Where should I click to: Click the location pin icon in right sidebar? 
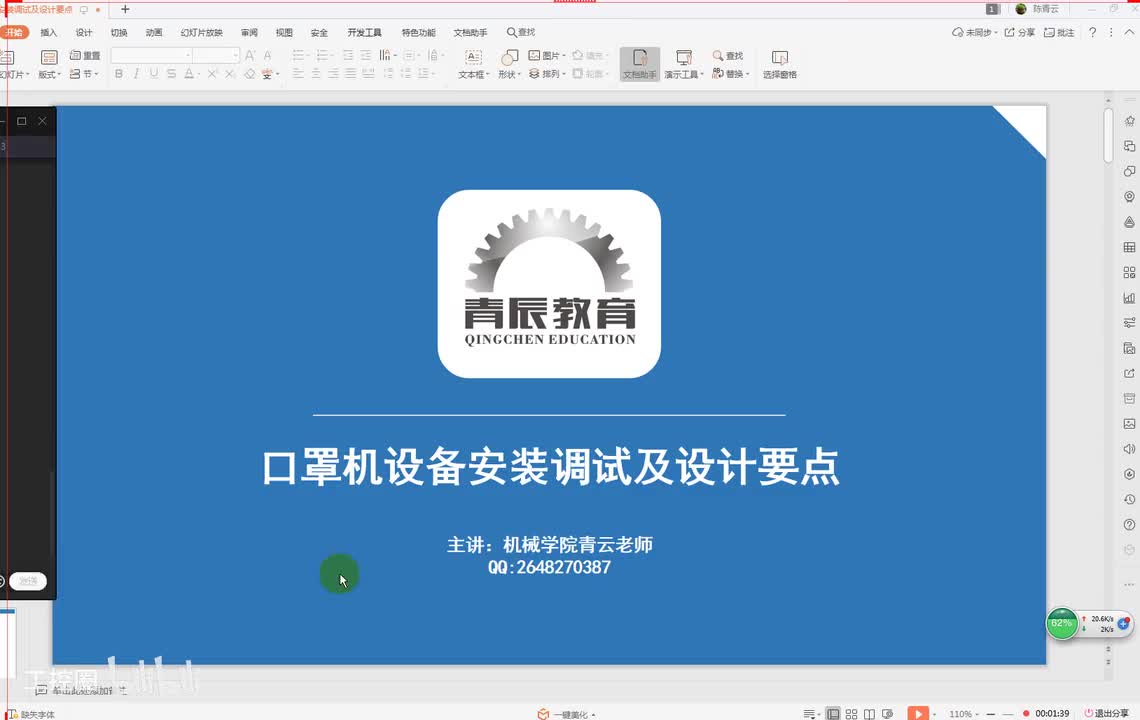1129,196
